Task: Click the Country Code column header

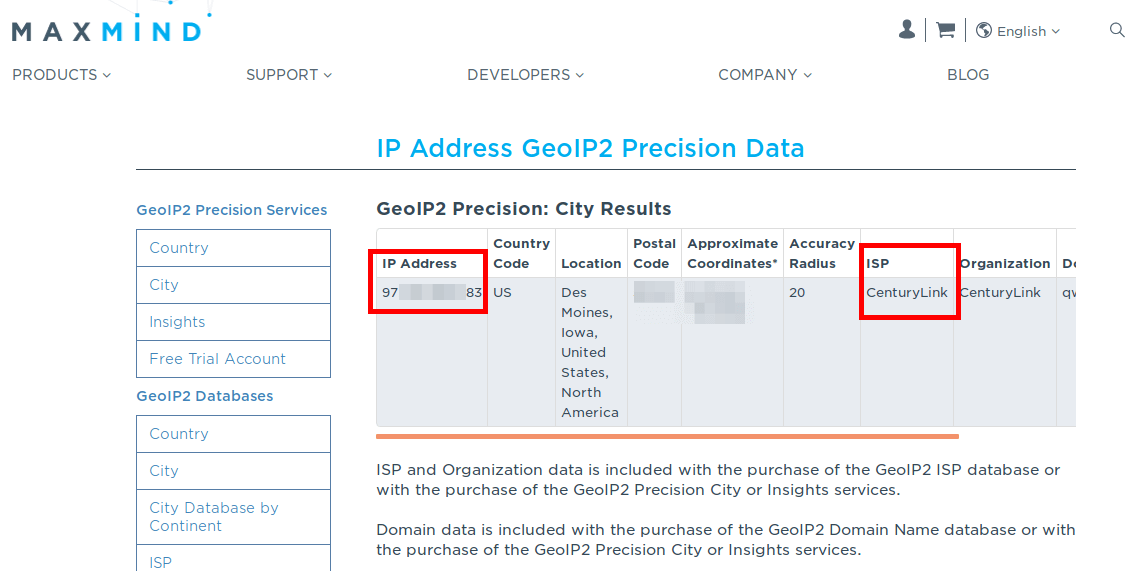Action: [522, 254]
